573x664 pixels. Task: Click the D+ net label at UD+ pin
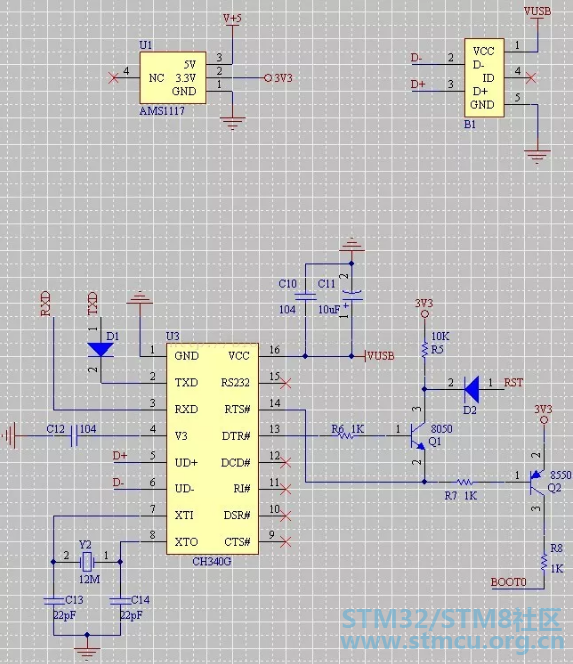click(120, 456)
